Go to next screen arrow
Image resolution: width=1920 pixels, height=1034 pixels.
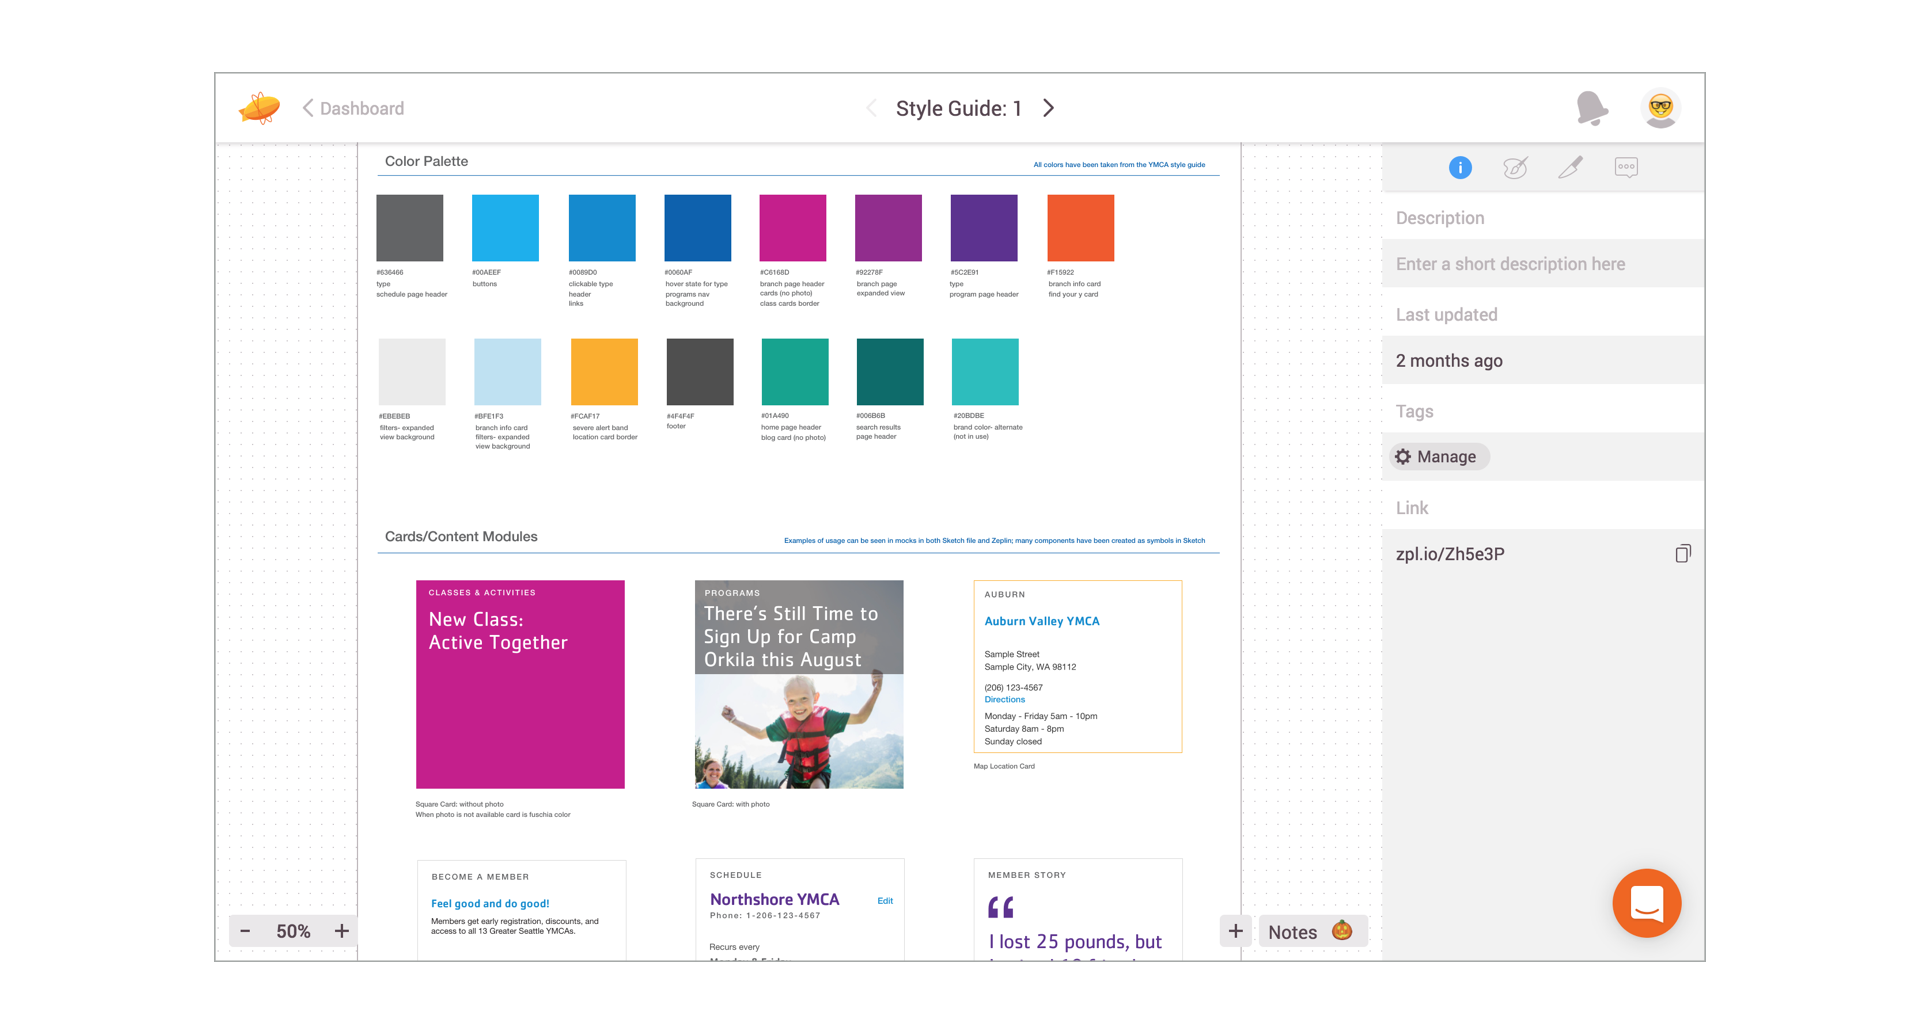pyautogui.click(x=1049, y=108)
